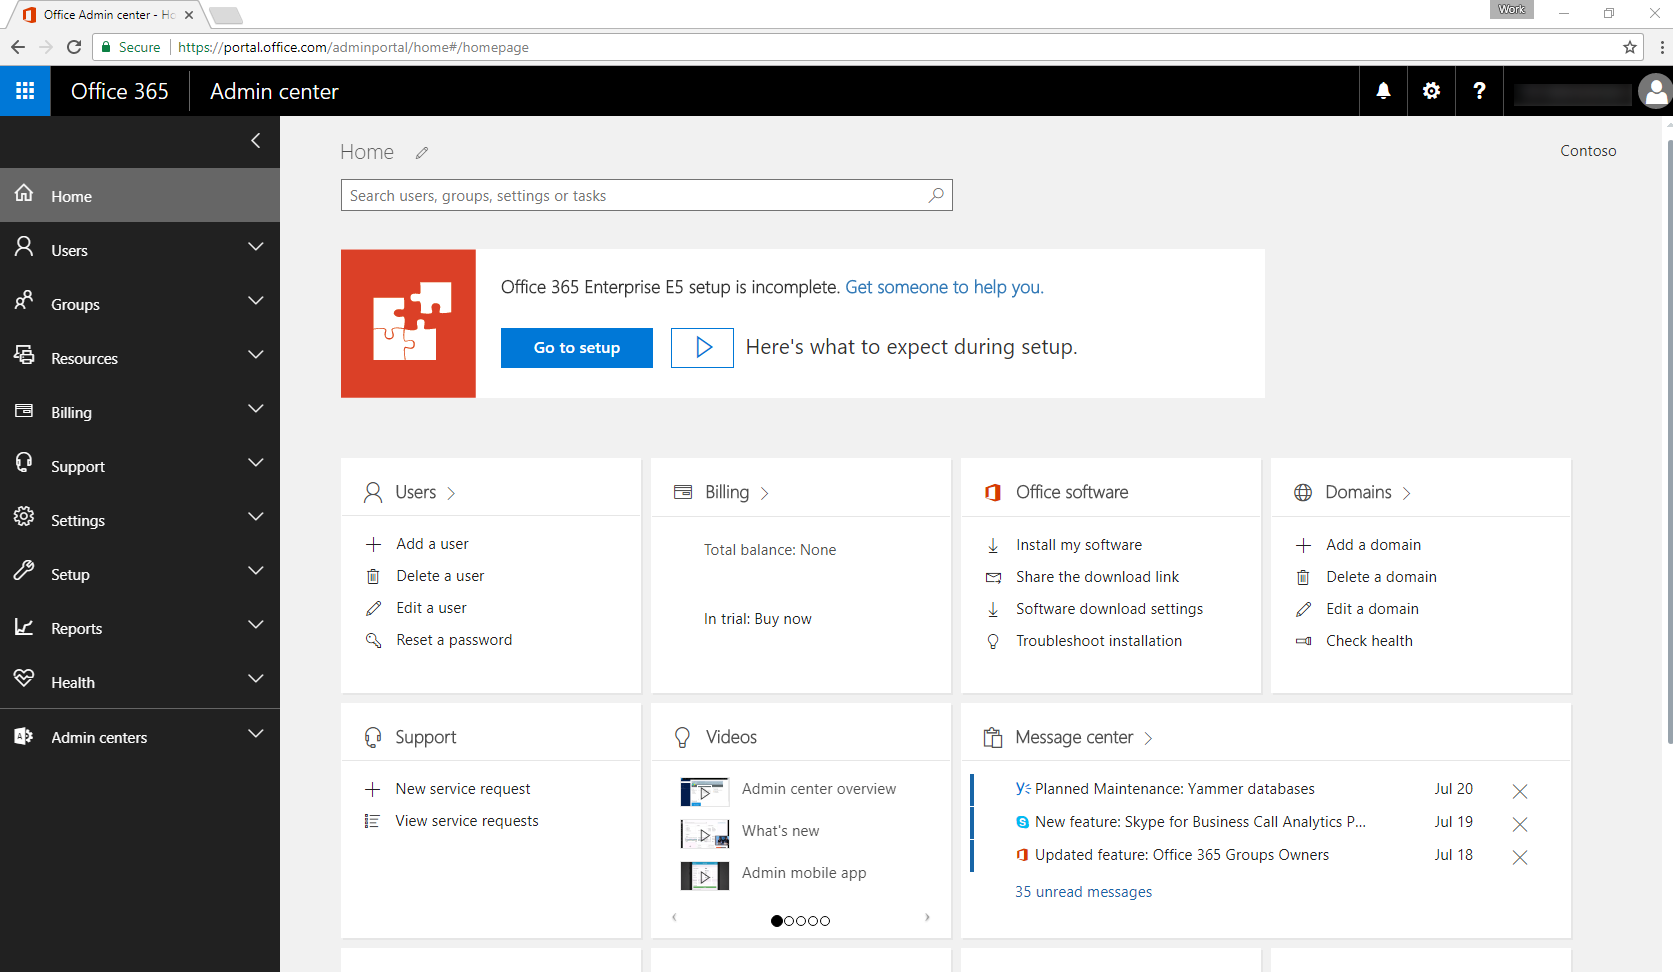Click the page vertical scrollbar
The width and height of the screenshot is (1673, 972).
pyautogui.click(x=1669, y=440)
